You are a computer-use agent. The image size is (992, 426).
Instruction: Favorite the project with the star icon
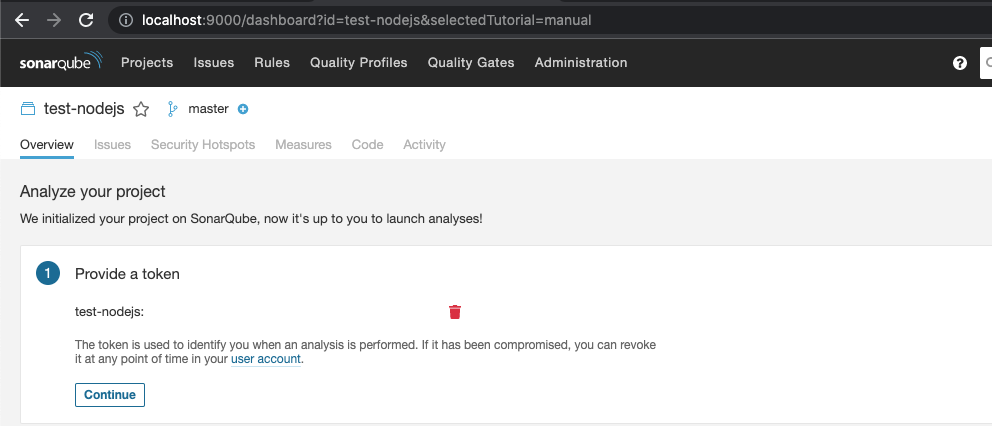[141, 109]
